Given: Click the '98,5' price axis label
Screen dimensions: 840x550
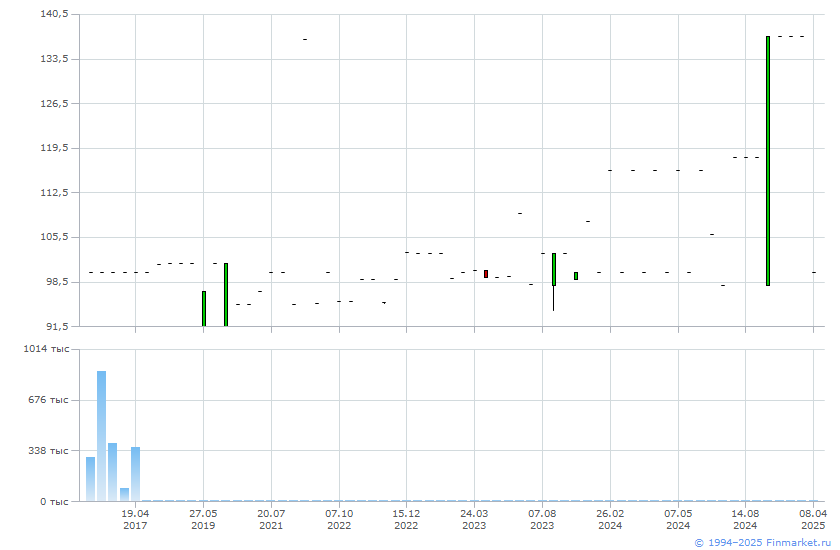Looking at the screenshot, I should (57, 282).
